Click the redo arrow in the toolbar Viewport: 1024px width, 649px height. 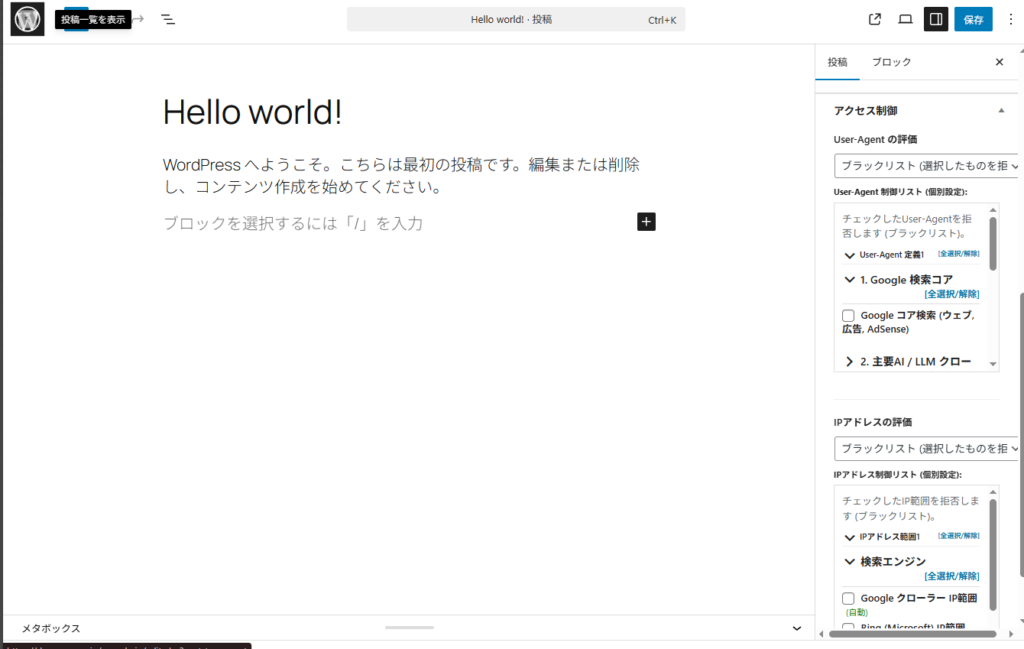138,19
